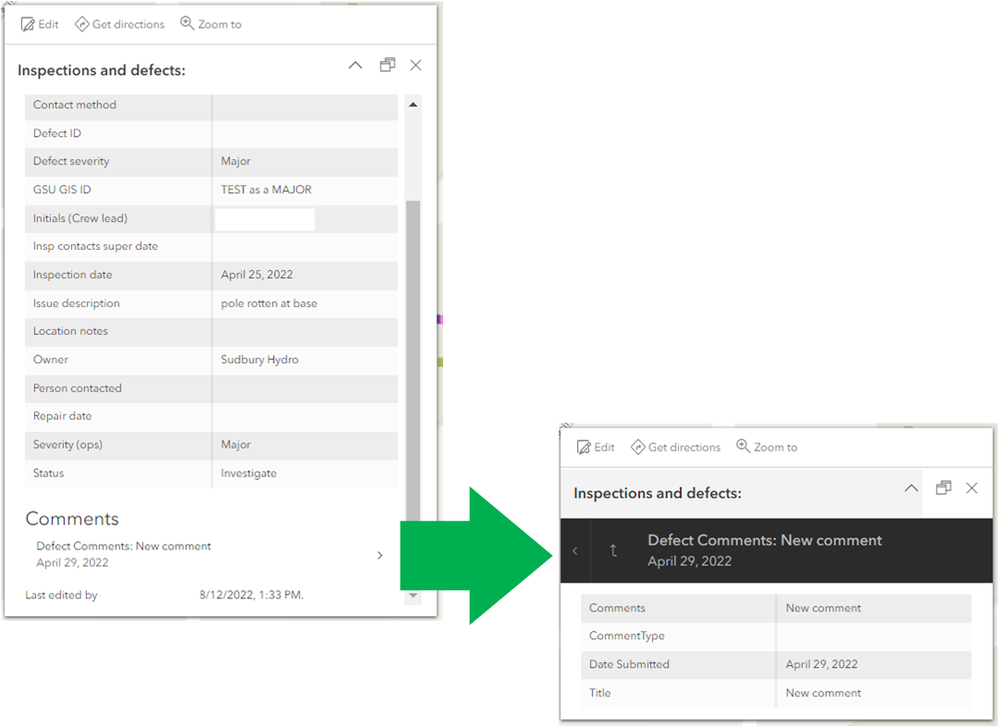The width and height of the screenshot is (999, 727).
Task: Select Comments value 'New comment' in right popup
Action: point(823,608)
